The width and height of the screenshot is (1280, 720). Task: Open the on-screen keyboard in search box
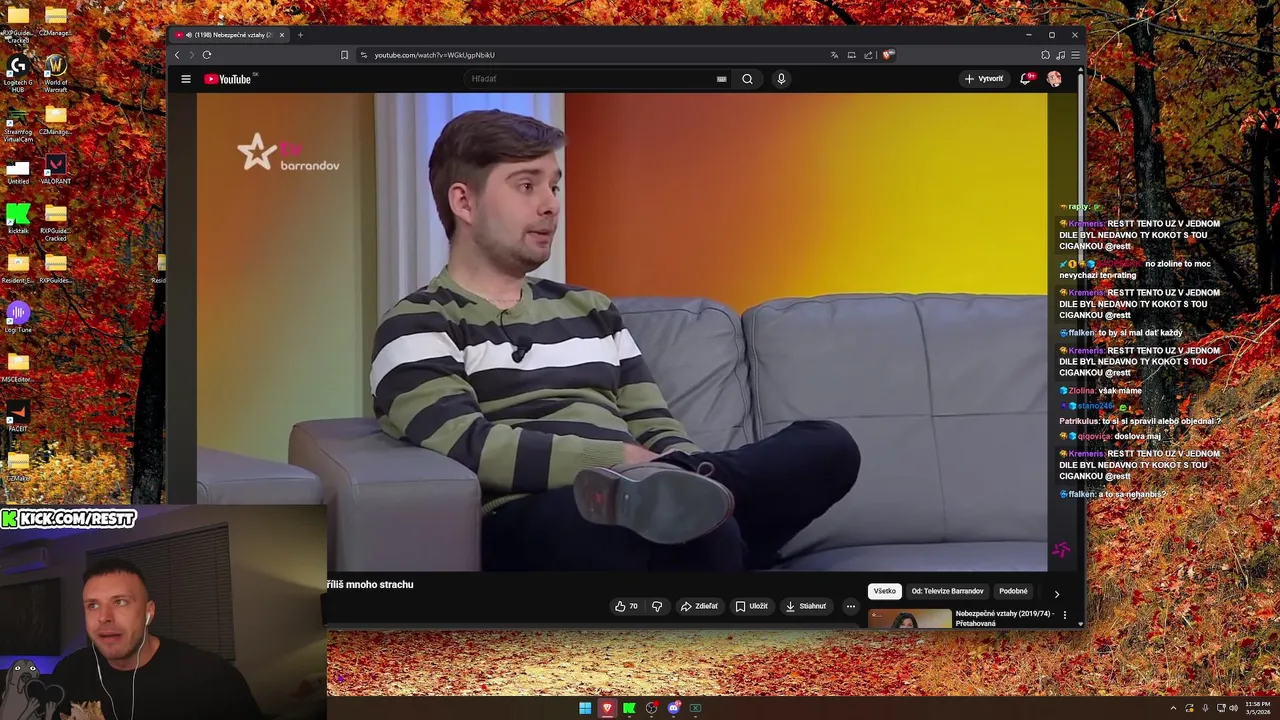tap(721, 79)
